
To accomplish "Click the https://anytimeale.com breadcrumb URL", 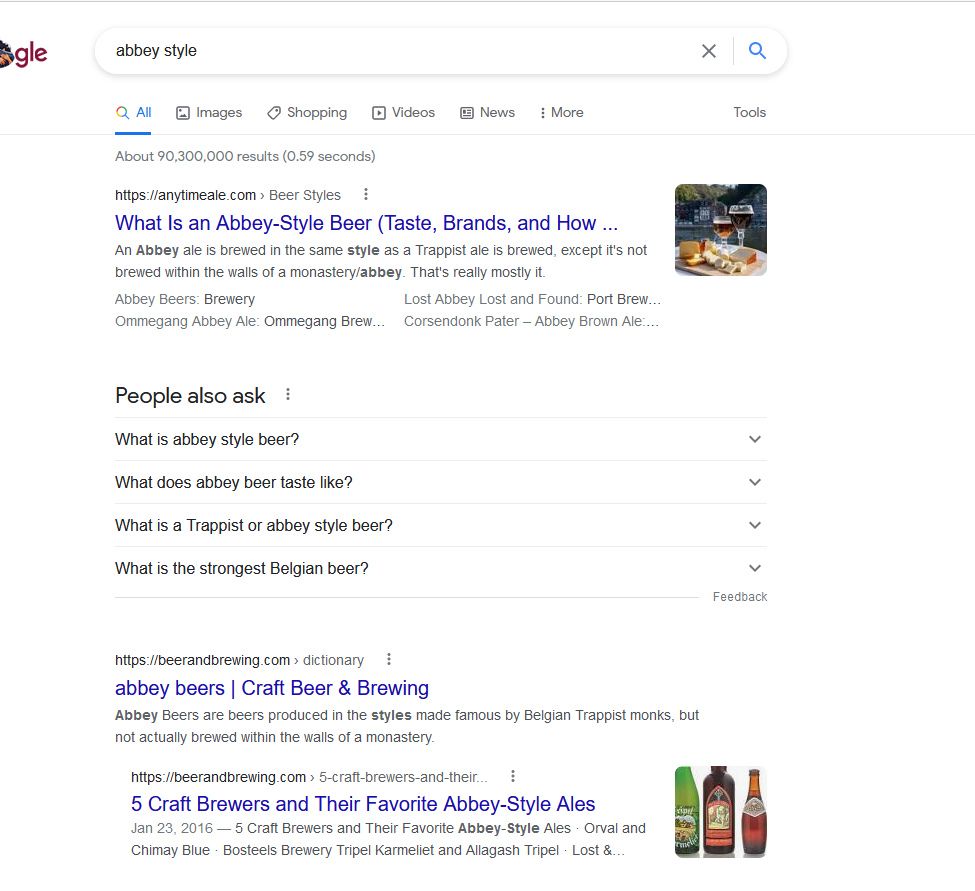I will 228,195.
